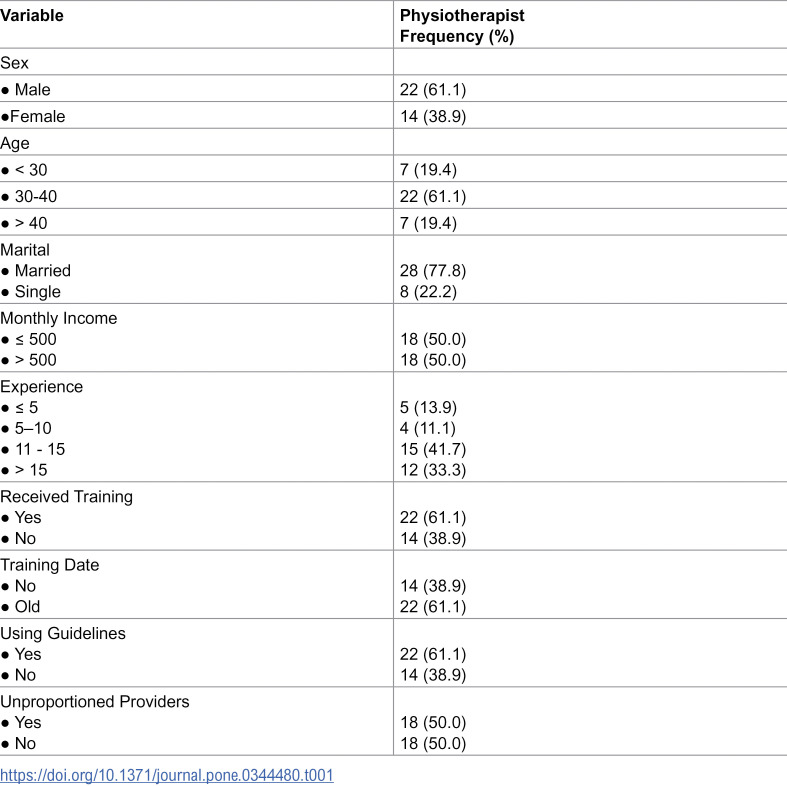Click the Received Training heading
The width and height of the screenshot is (787, 786).
[x=66, y=496]
